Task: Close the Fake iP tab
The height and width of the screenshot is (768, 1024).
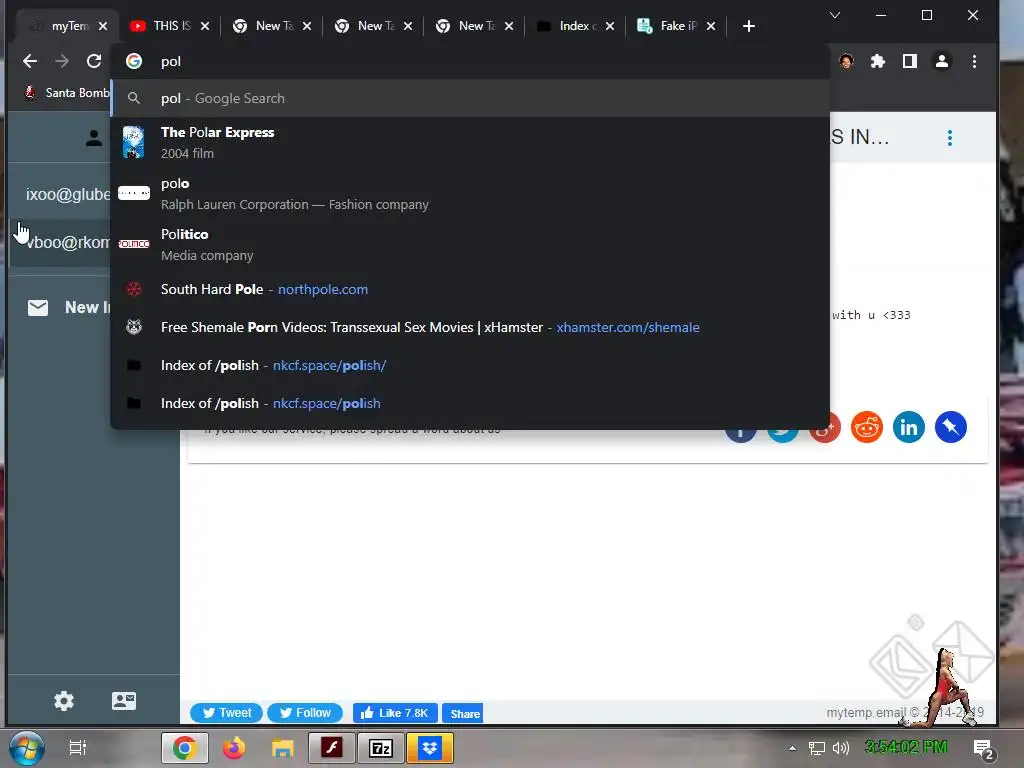Action: [x=711, y=26]
